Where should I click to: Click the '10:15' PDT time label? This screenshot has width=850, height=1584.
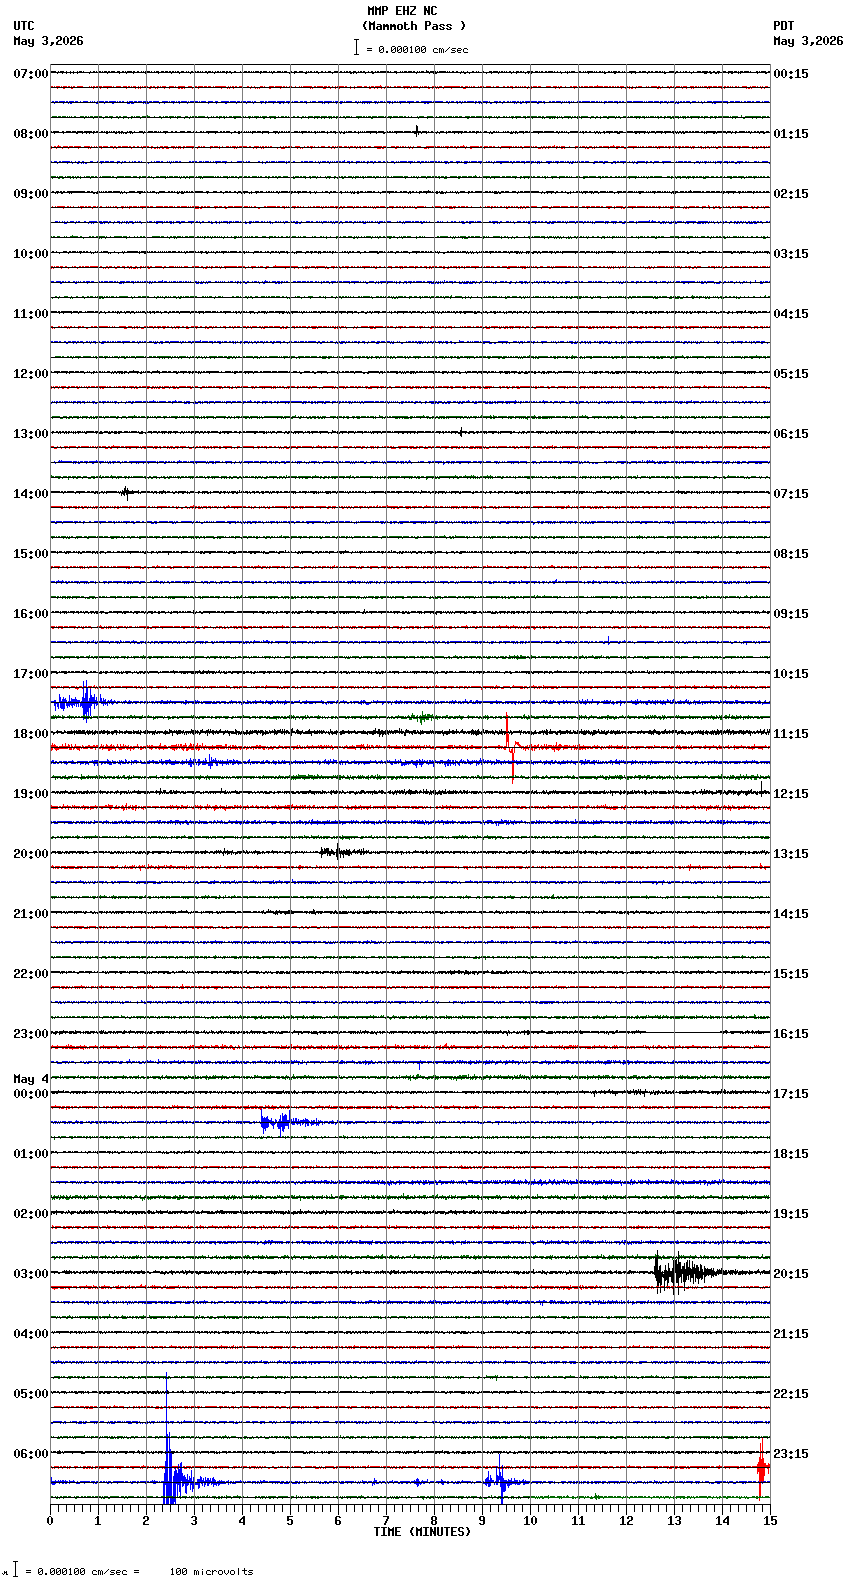click(791, 674)
